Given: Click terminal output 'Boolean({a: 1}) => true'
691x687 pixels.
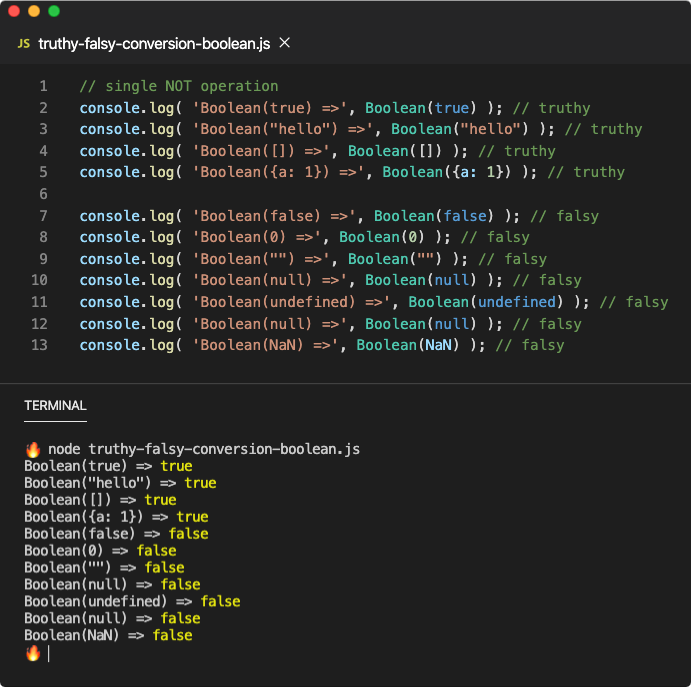Looking at the screenshot, I should [116, 517].
